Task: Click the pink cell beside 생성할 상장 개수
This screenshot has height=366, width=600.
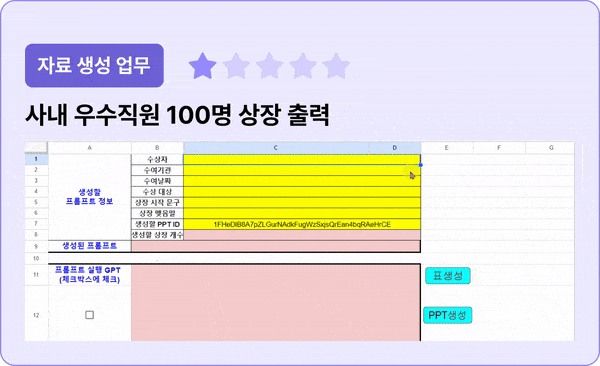Action: click(302, 235)
